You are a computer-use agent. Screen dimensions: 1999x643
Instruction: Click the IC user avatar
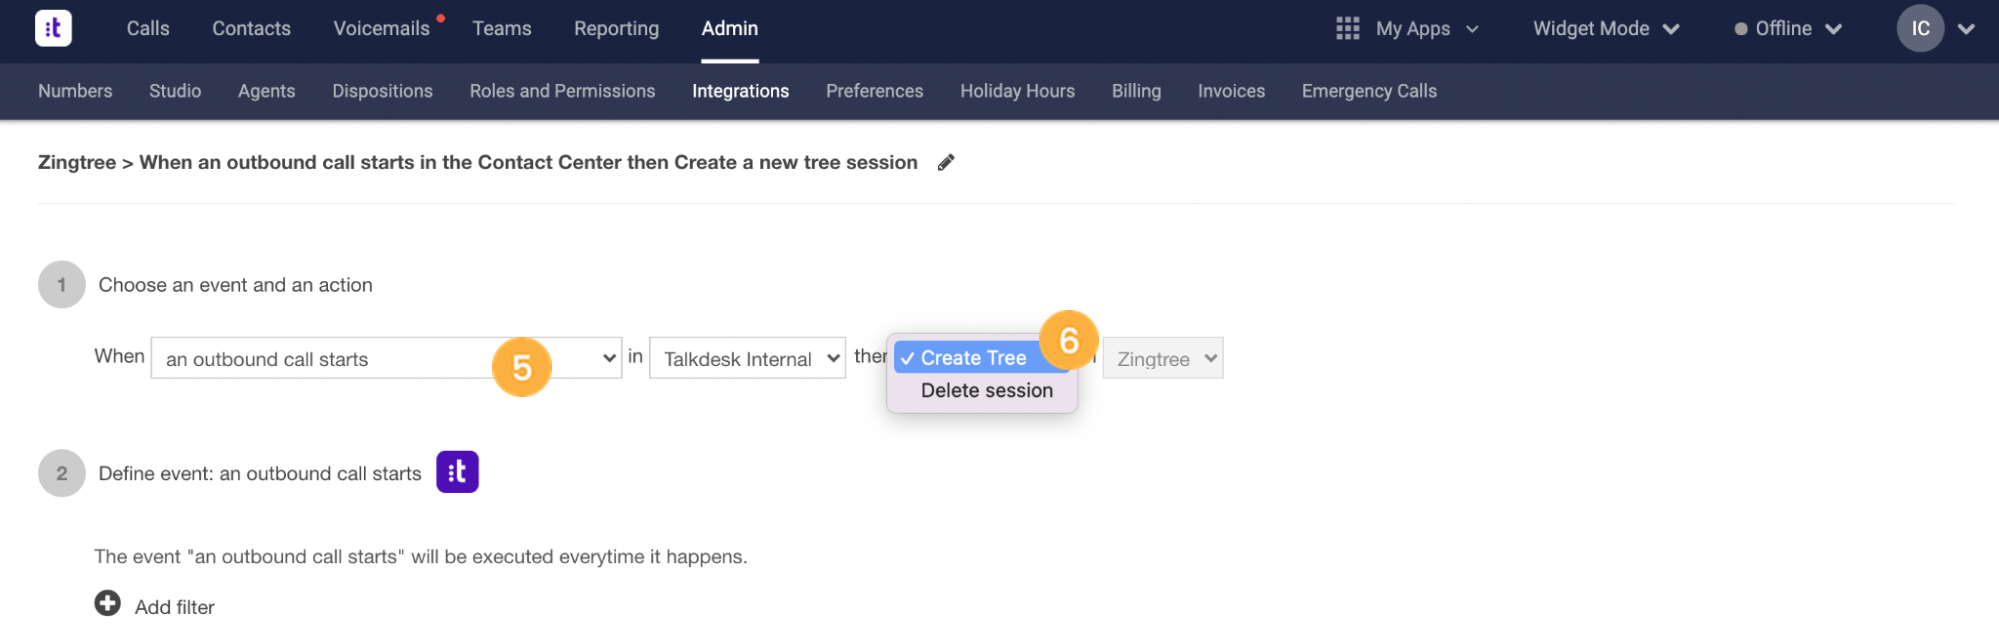[1920, 28]
